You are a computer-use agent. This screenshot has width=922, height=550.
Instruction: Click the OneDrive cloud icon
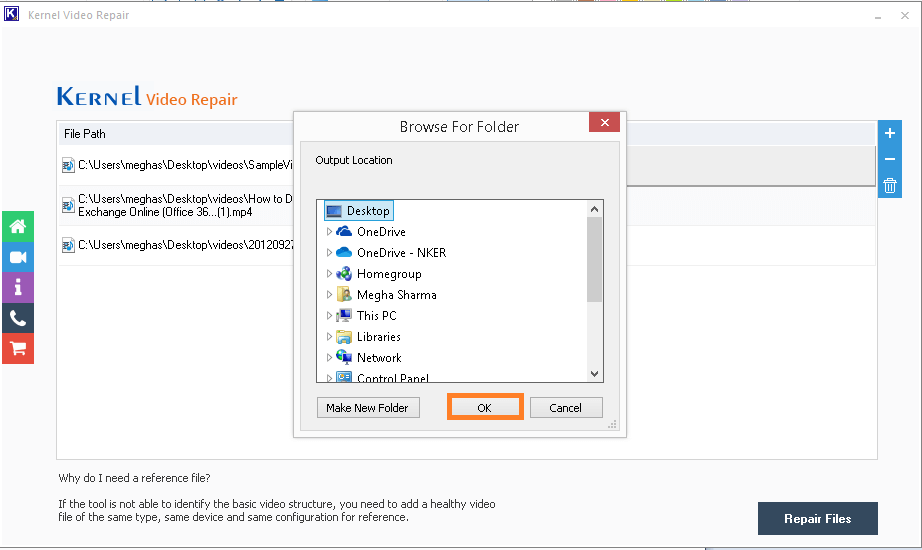click(344, 231)
